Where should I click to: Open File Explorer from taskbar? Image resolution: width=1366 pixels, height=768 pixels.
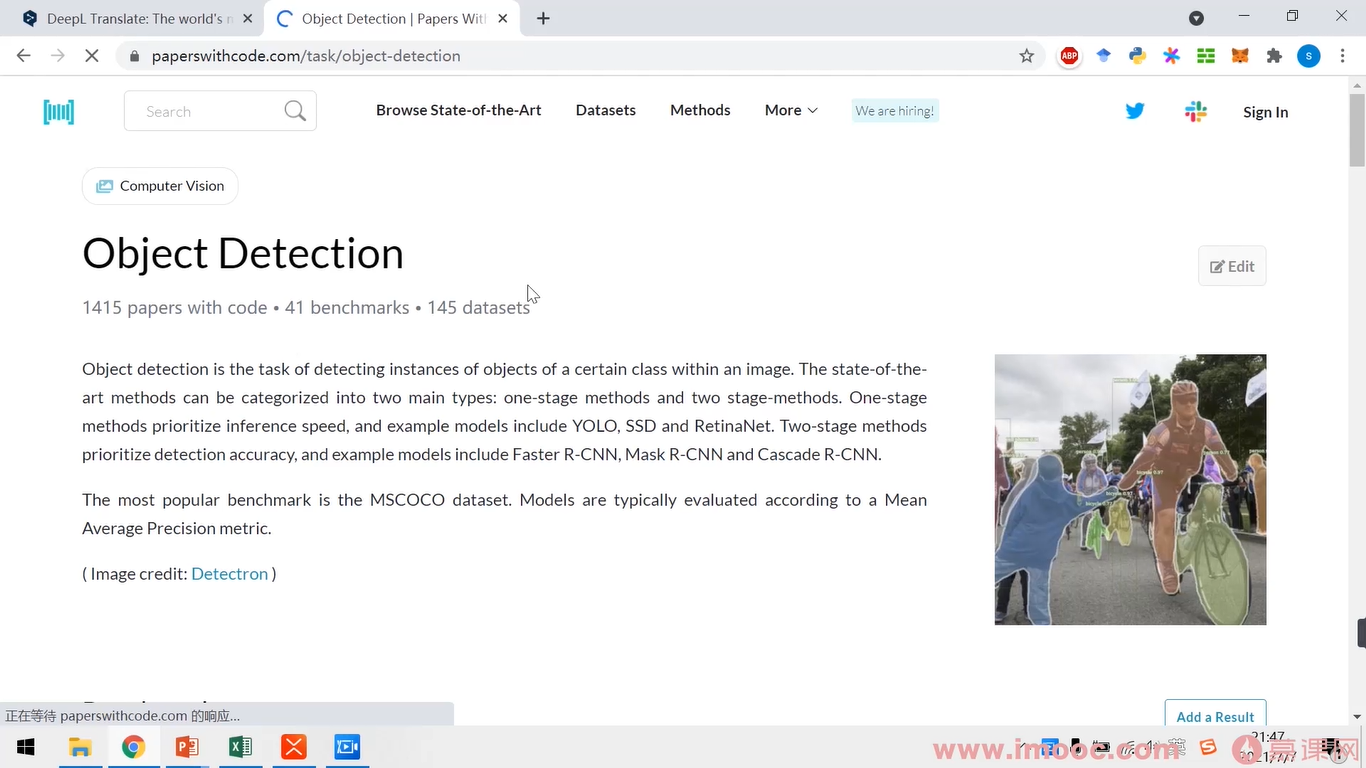80,747
